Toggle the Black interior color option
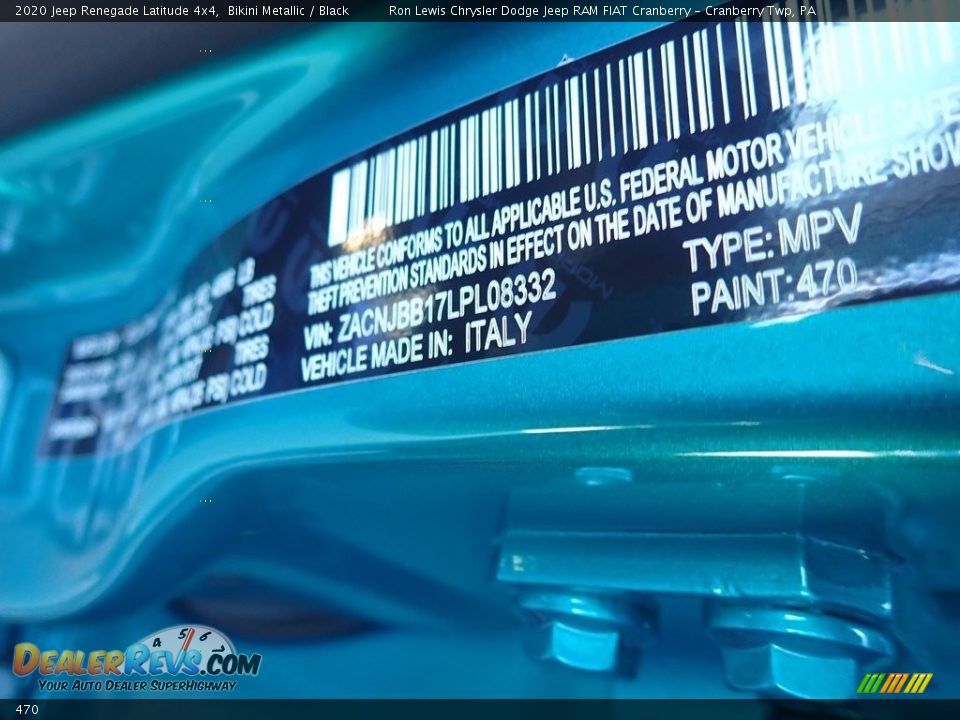 point(335,10)
